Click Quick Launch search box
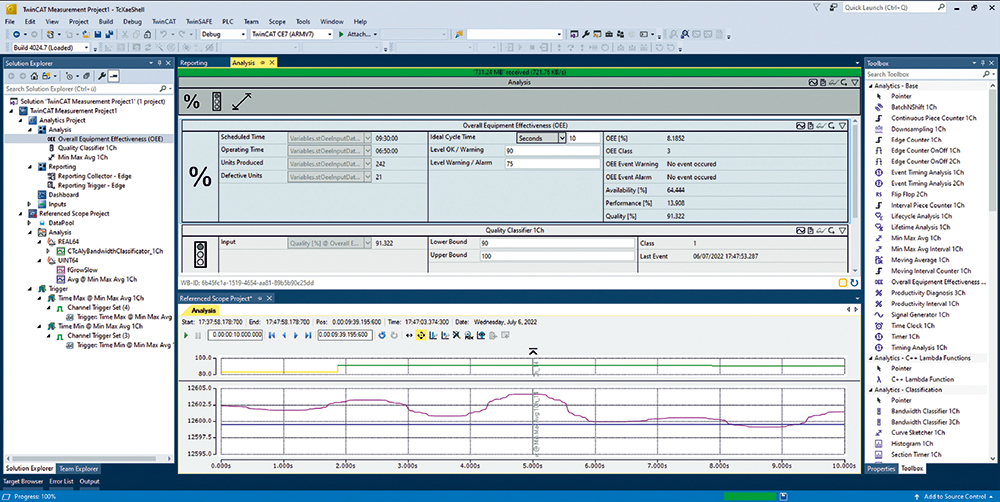Image resolution: width=1000 pixels, height=502 pixels. [x=895, y=8]
